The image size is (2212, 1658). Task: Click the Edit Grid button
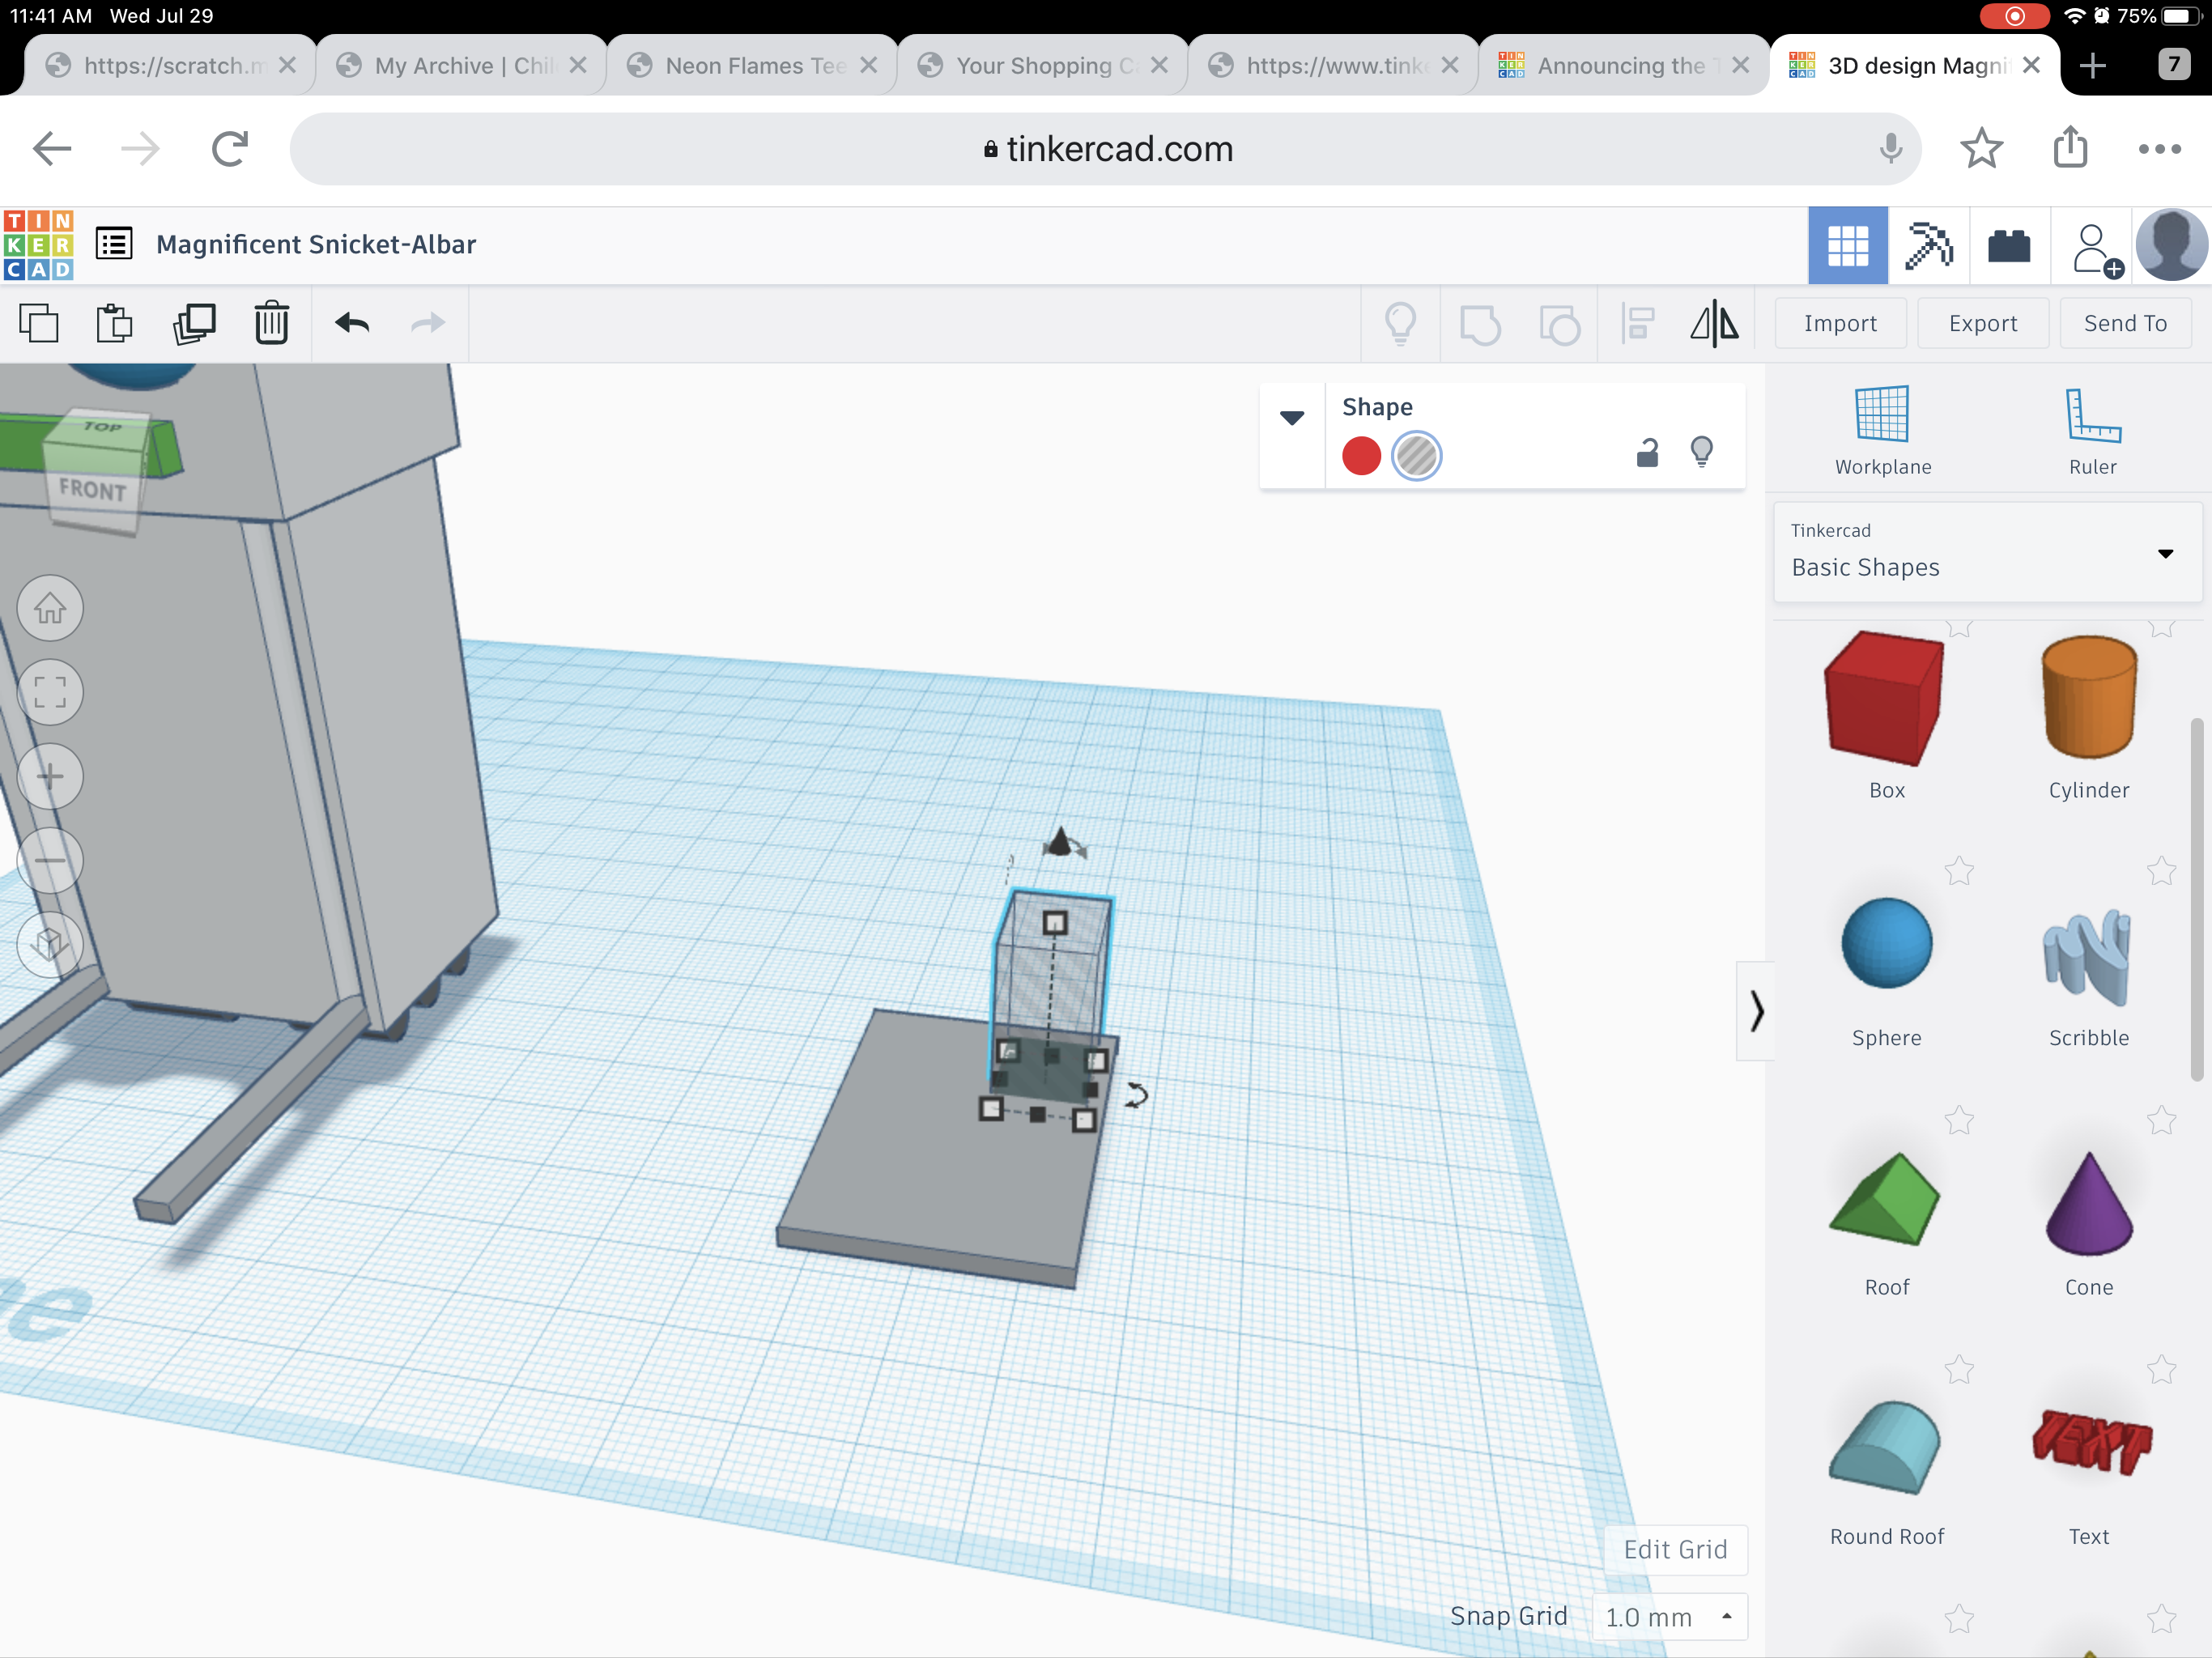pos(1675,1549)
